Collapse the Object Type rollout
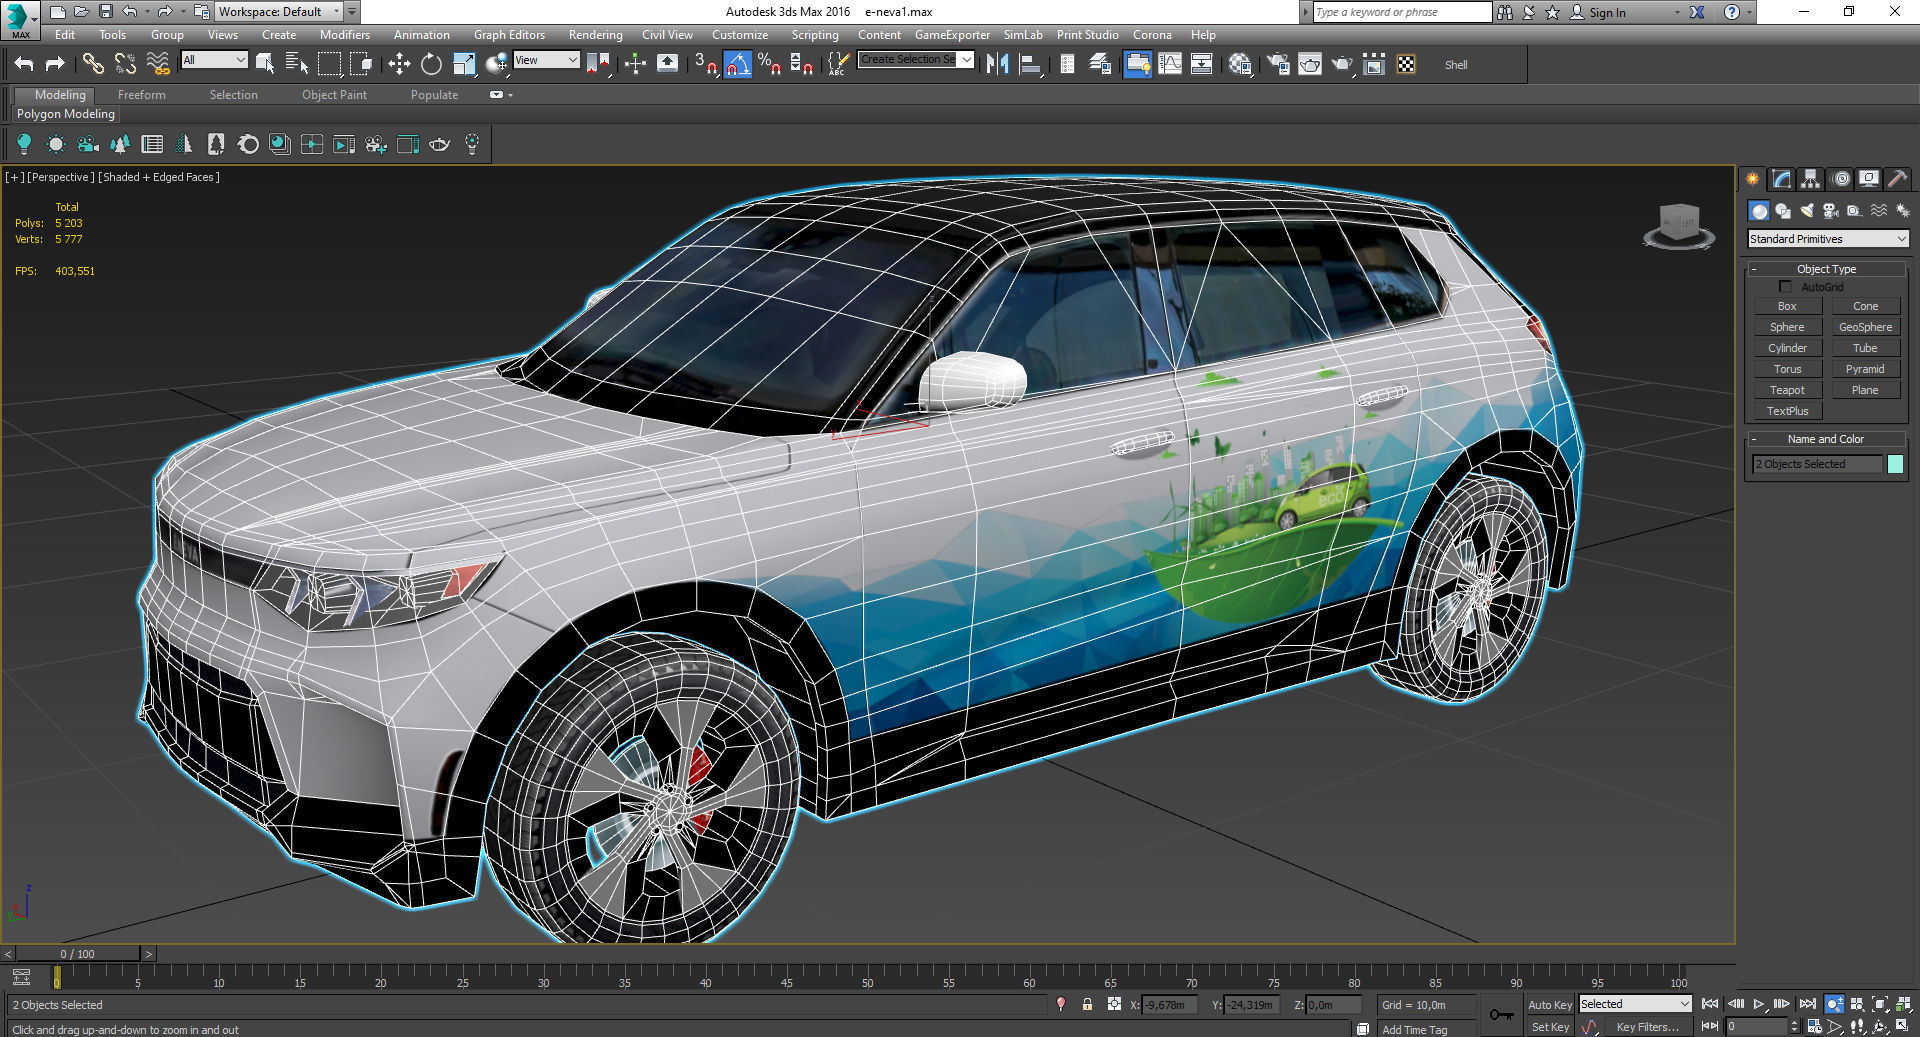The image size is (1920, 1037). pyautogui.click(x=1826, y=269)
